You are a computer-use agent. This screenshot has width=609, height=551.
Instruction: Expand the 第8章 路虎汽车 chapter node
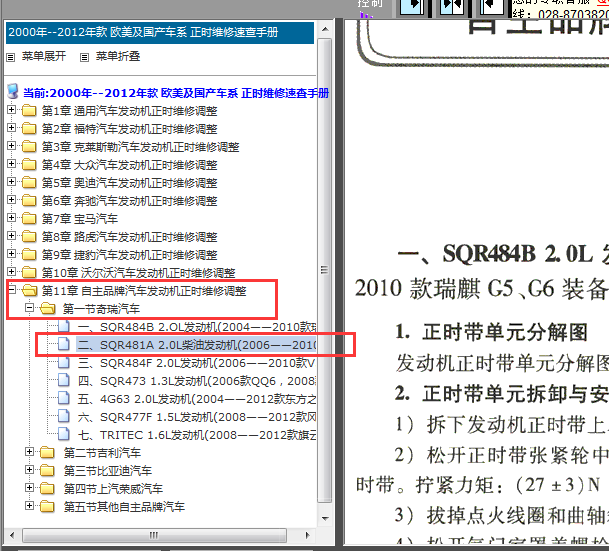tap(11, 236)
